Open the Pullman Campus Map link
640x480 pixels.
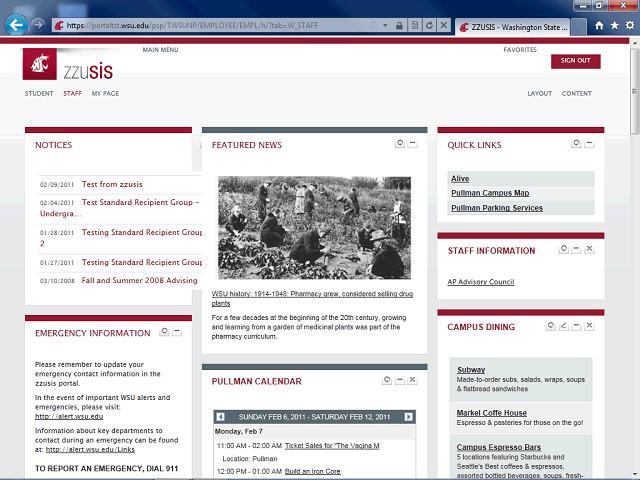coord(490,193)
